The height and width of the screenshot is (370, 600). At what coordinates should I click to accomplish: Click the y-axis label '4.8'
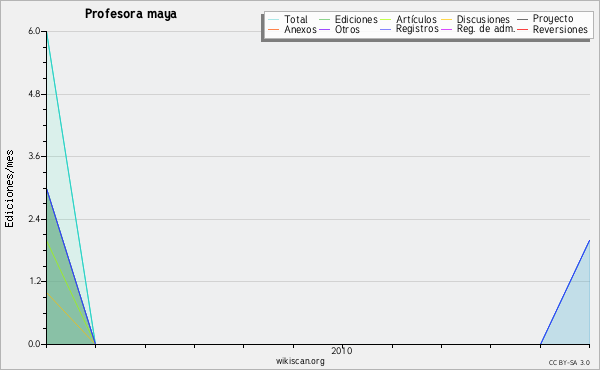click(34, 94)
